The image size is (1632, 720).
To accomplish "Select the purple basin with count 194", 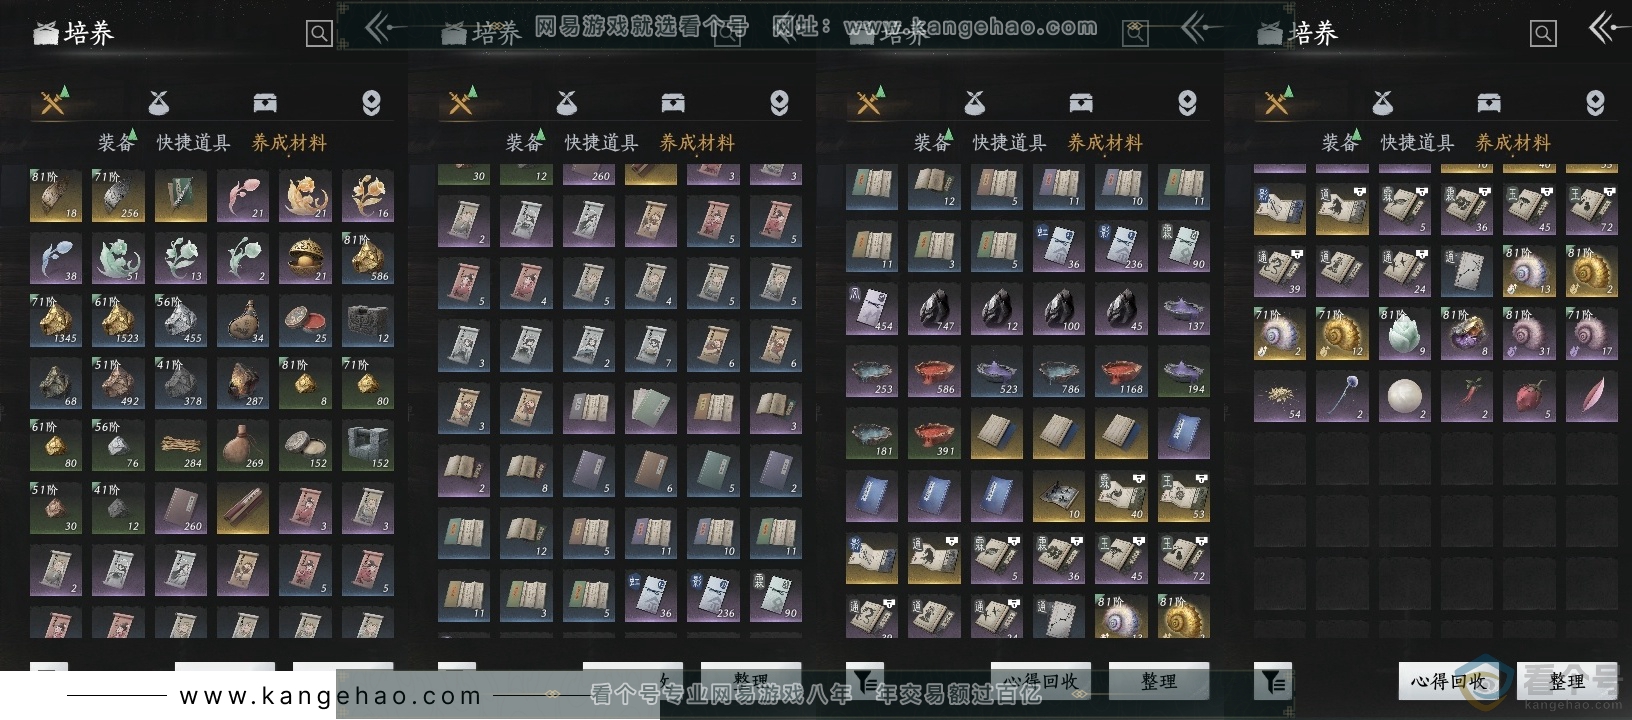I will pyautogui.click(x=1184, y=371).
